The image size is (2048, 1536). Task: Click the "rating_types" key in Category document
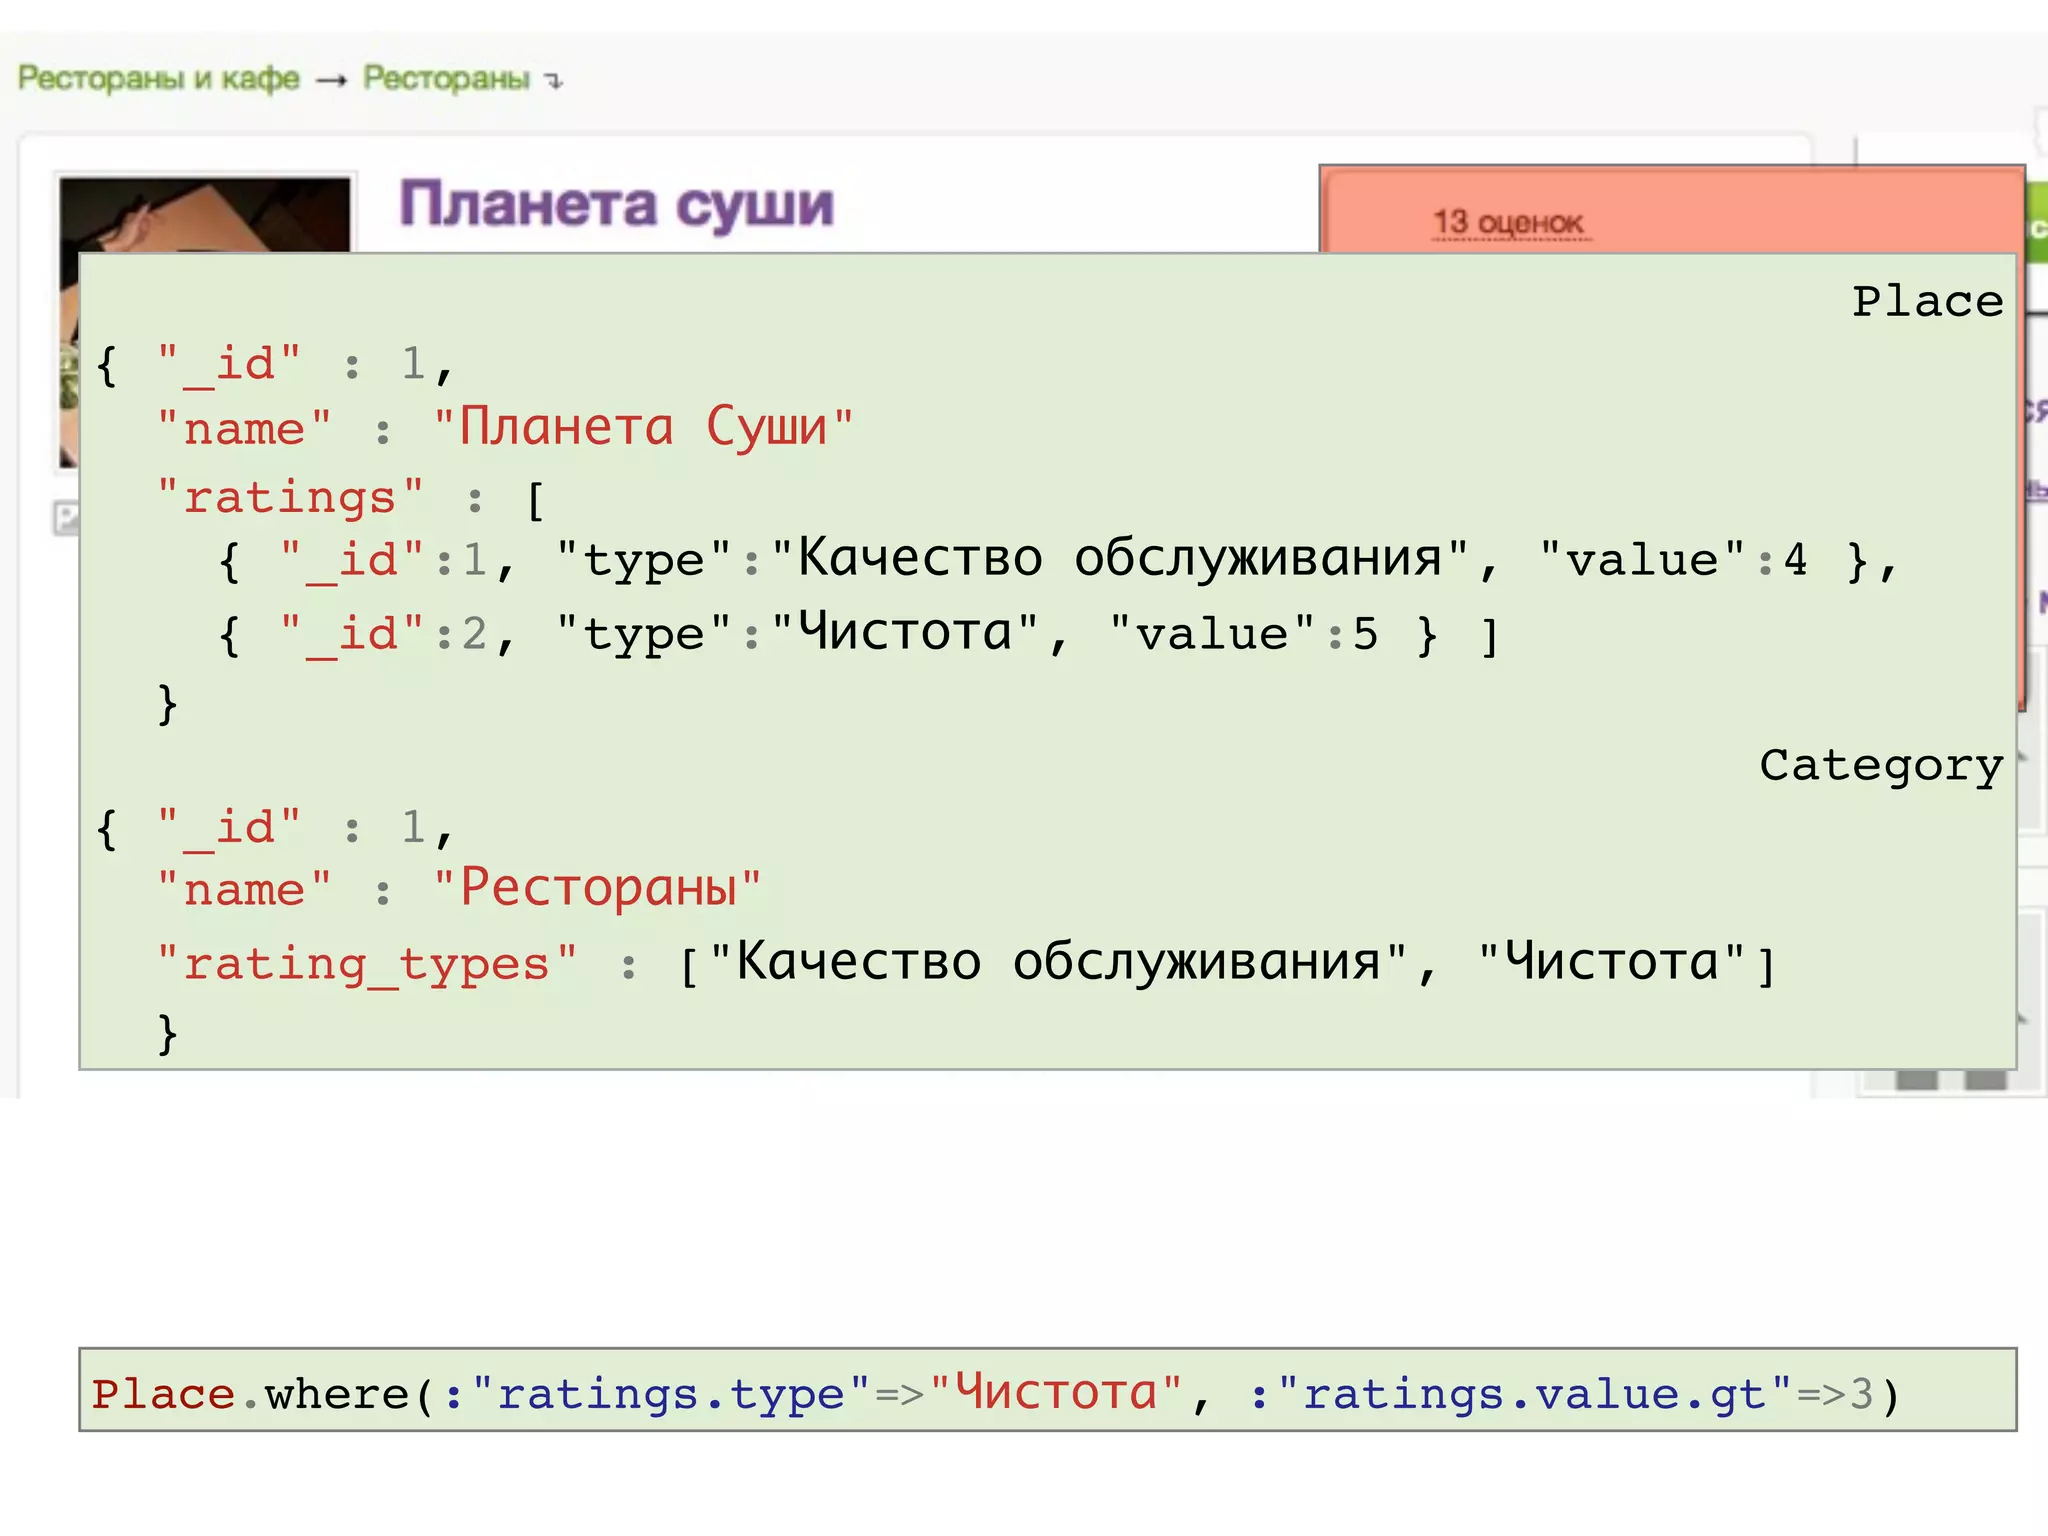[x=367, y=964]
